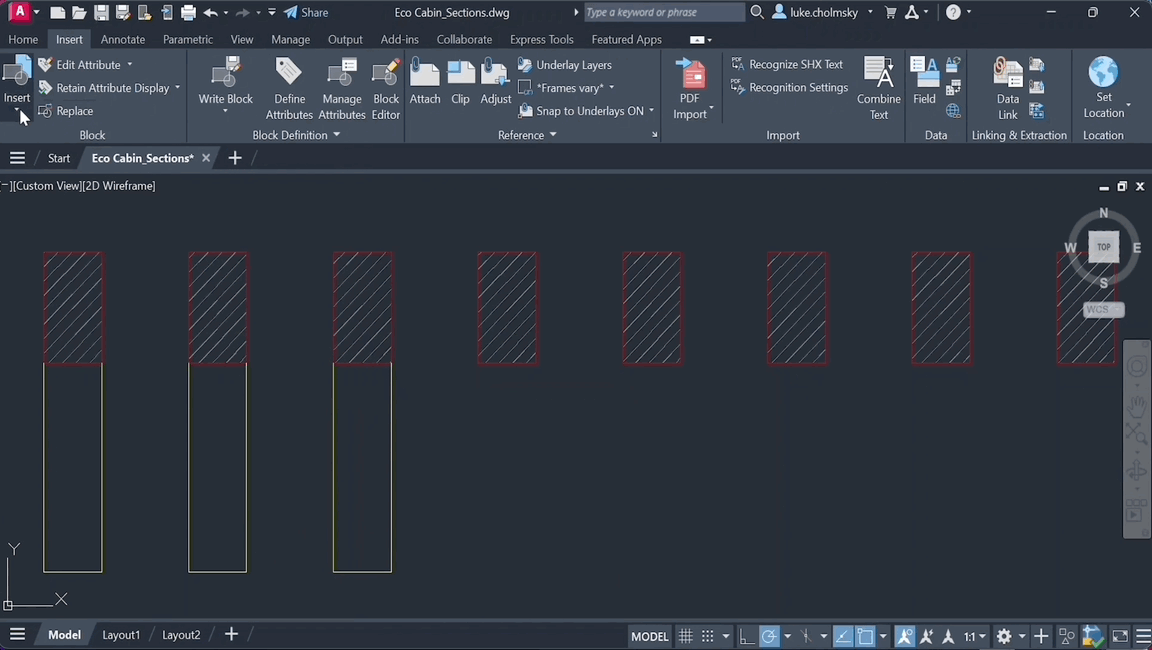This screenshot has width=1152, height=650.
Task: Click Recognition Settings
Action: (789, 87)
